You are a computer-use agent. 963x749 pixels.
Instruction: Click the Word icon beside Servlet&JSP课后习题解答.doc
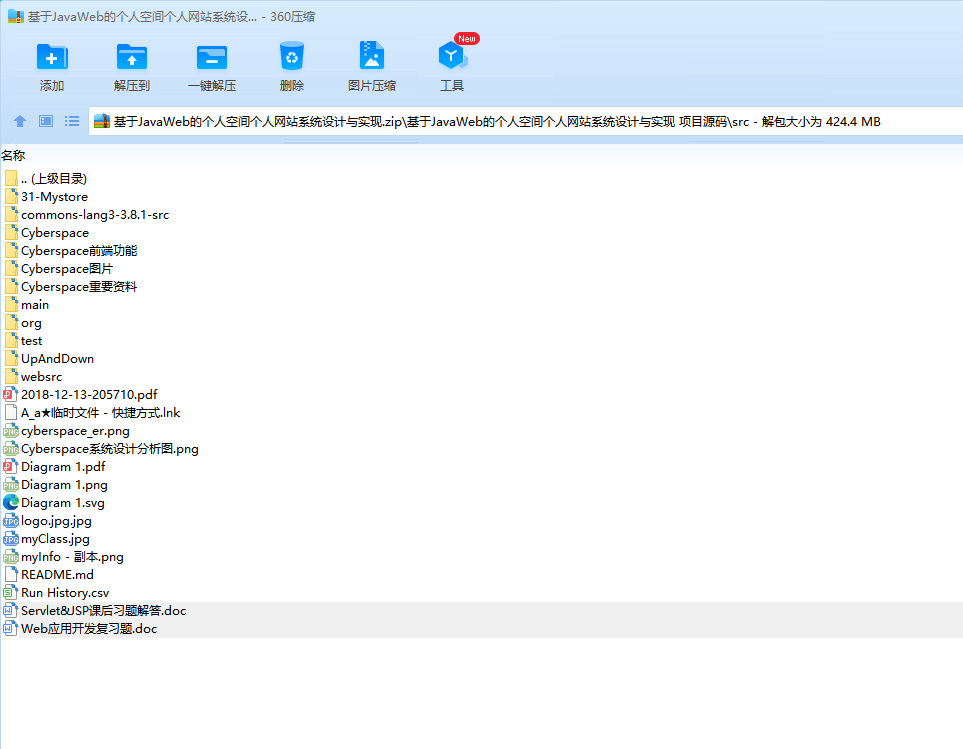10,611
